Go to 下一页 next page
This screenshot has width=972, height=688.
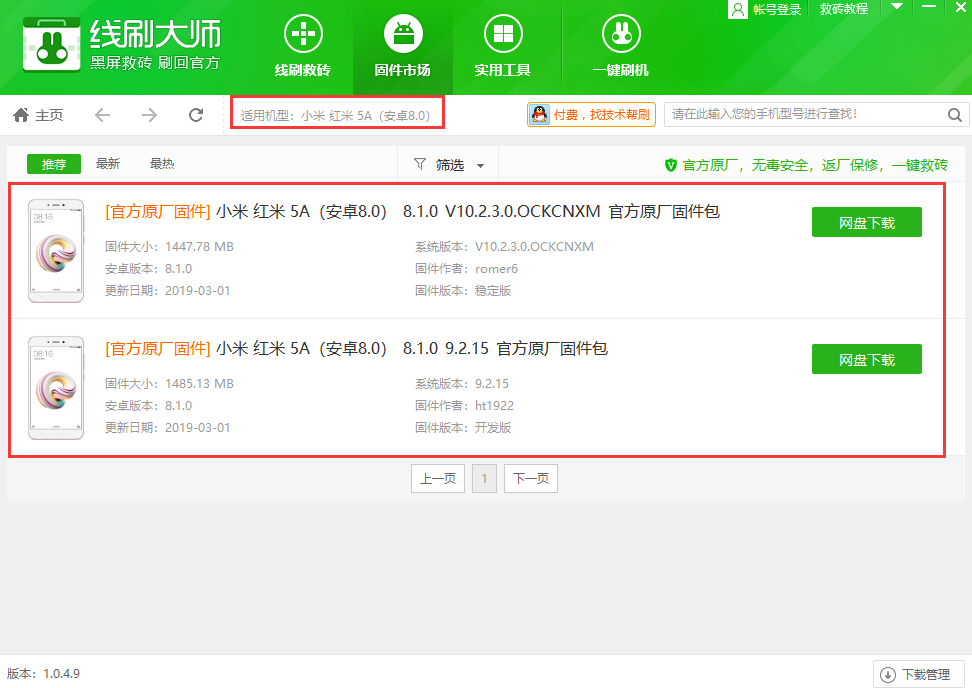(531, 479)
